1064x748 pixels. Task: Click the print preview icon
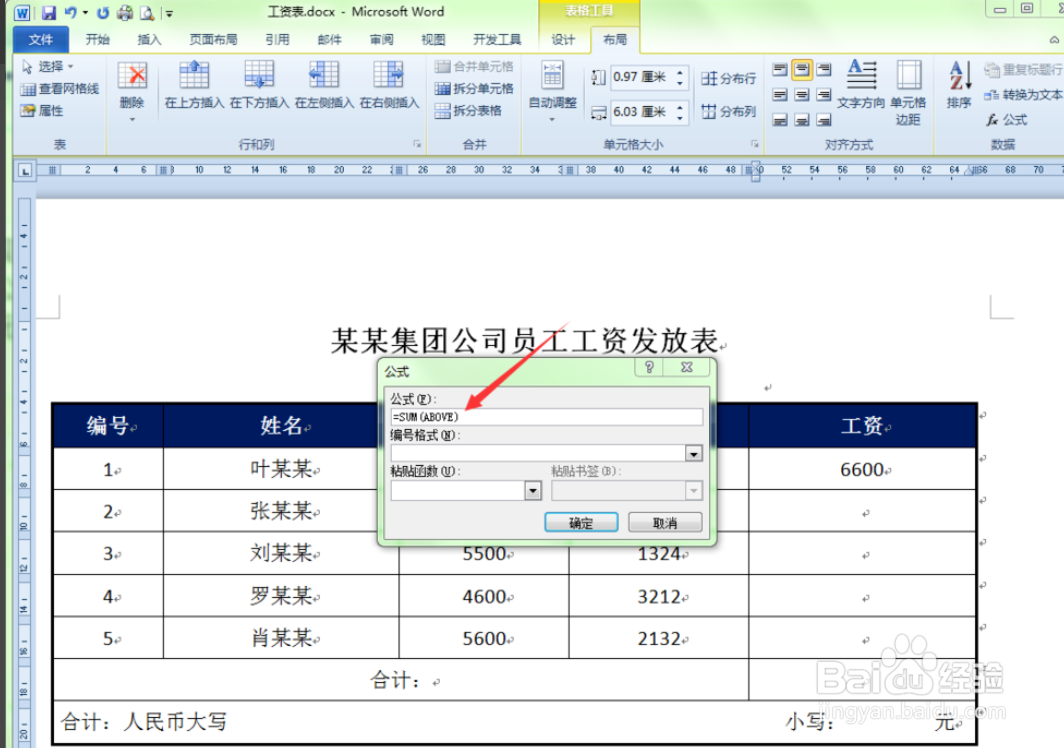[x=147, y=12]
